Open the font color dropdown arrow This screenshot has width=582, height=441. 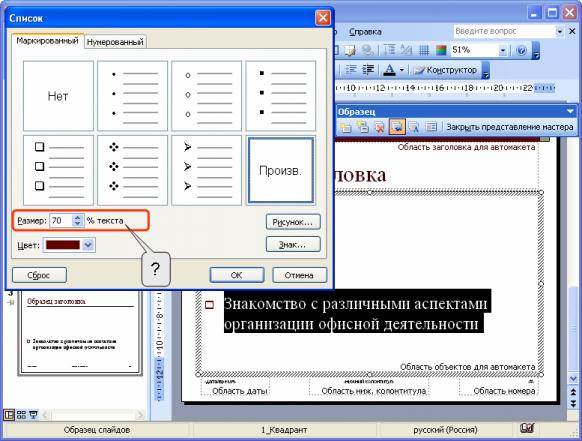[x=402, y=70]
